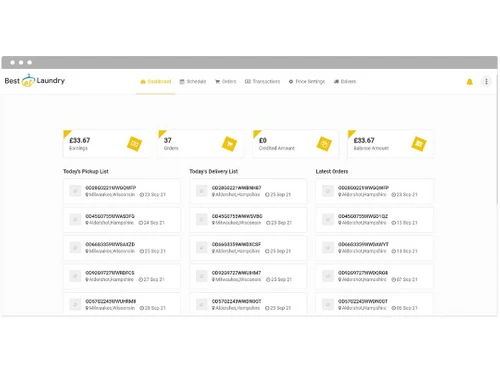Open delivery list thumbnail for order OD57
Viewport: 500px width, 375px height.
click(x=202, y=304)
